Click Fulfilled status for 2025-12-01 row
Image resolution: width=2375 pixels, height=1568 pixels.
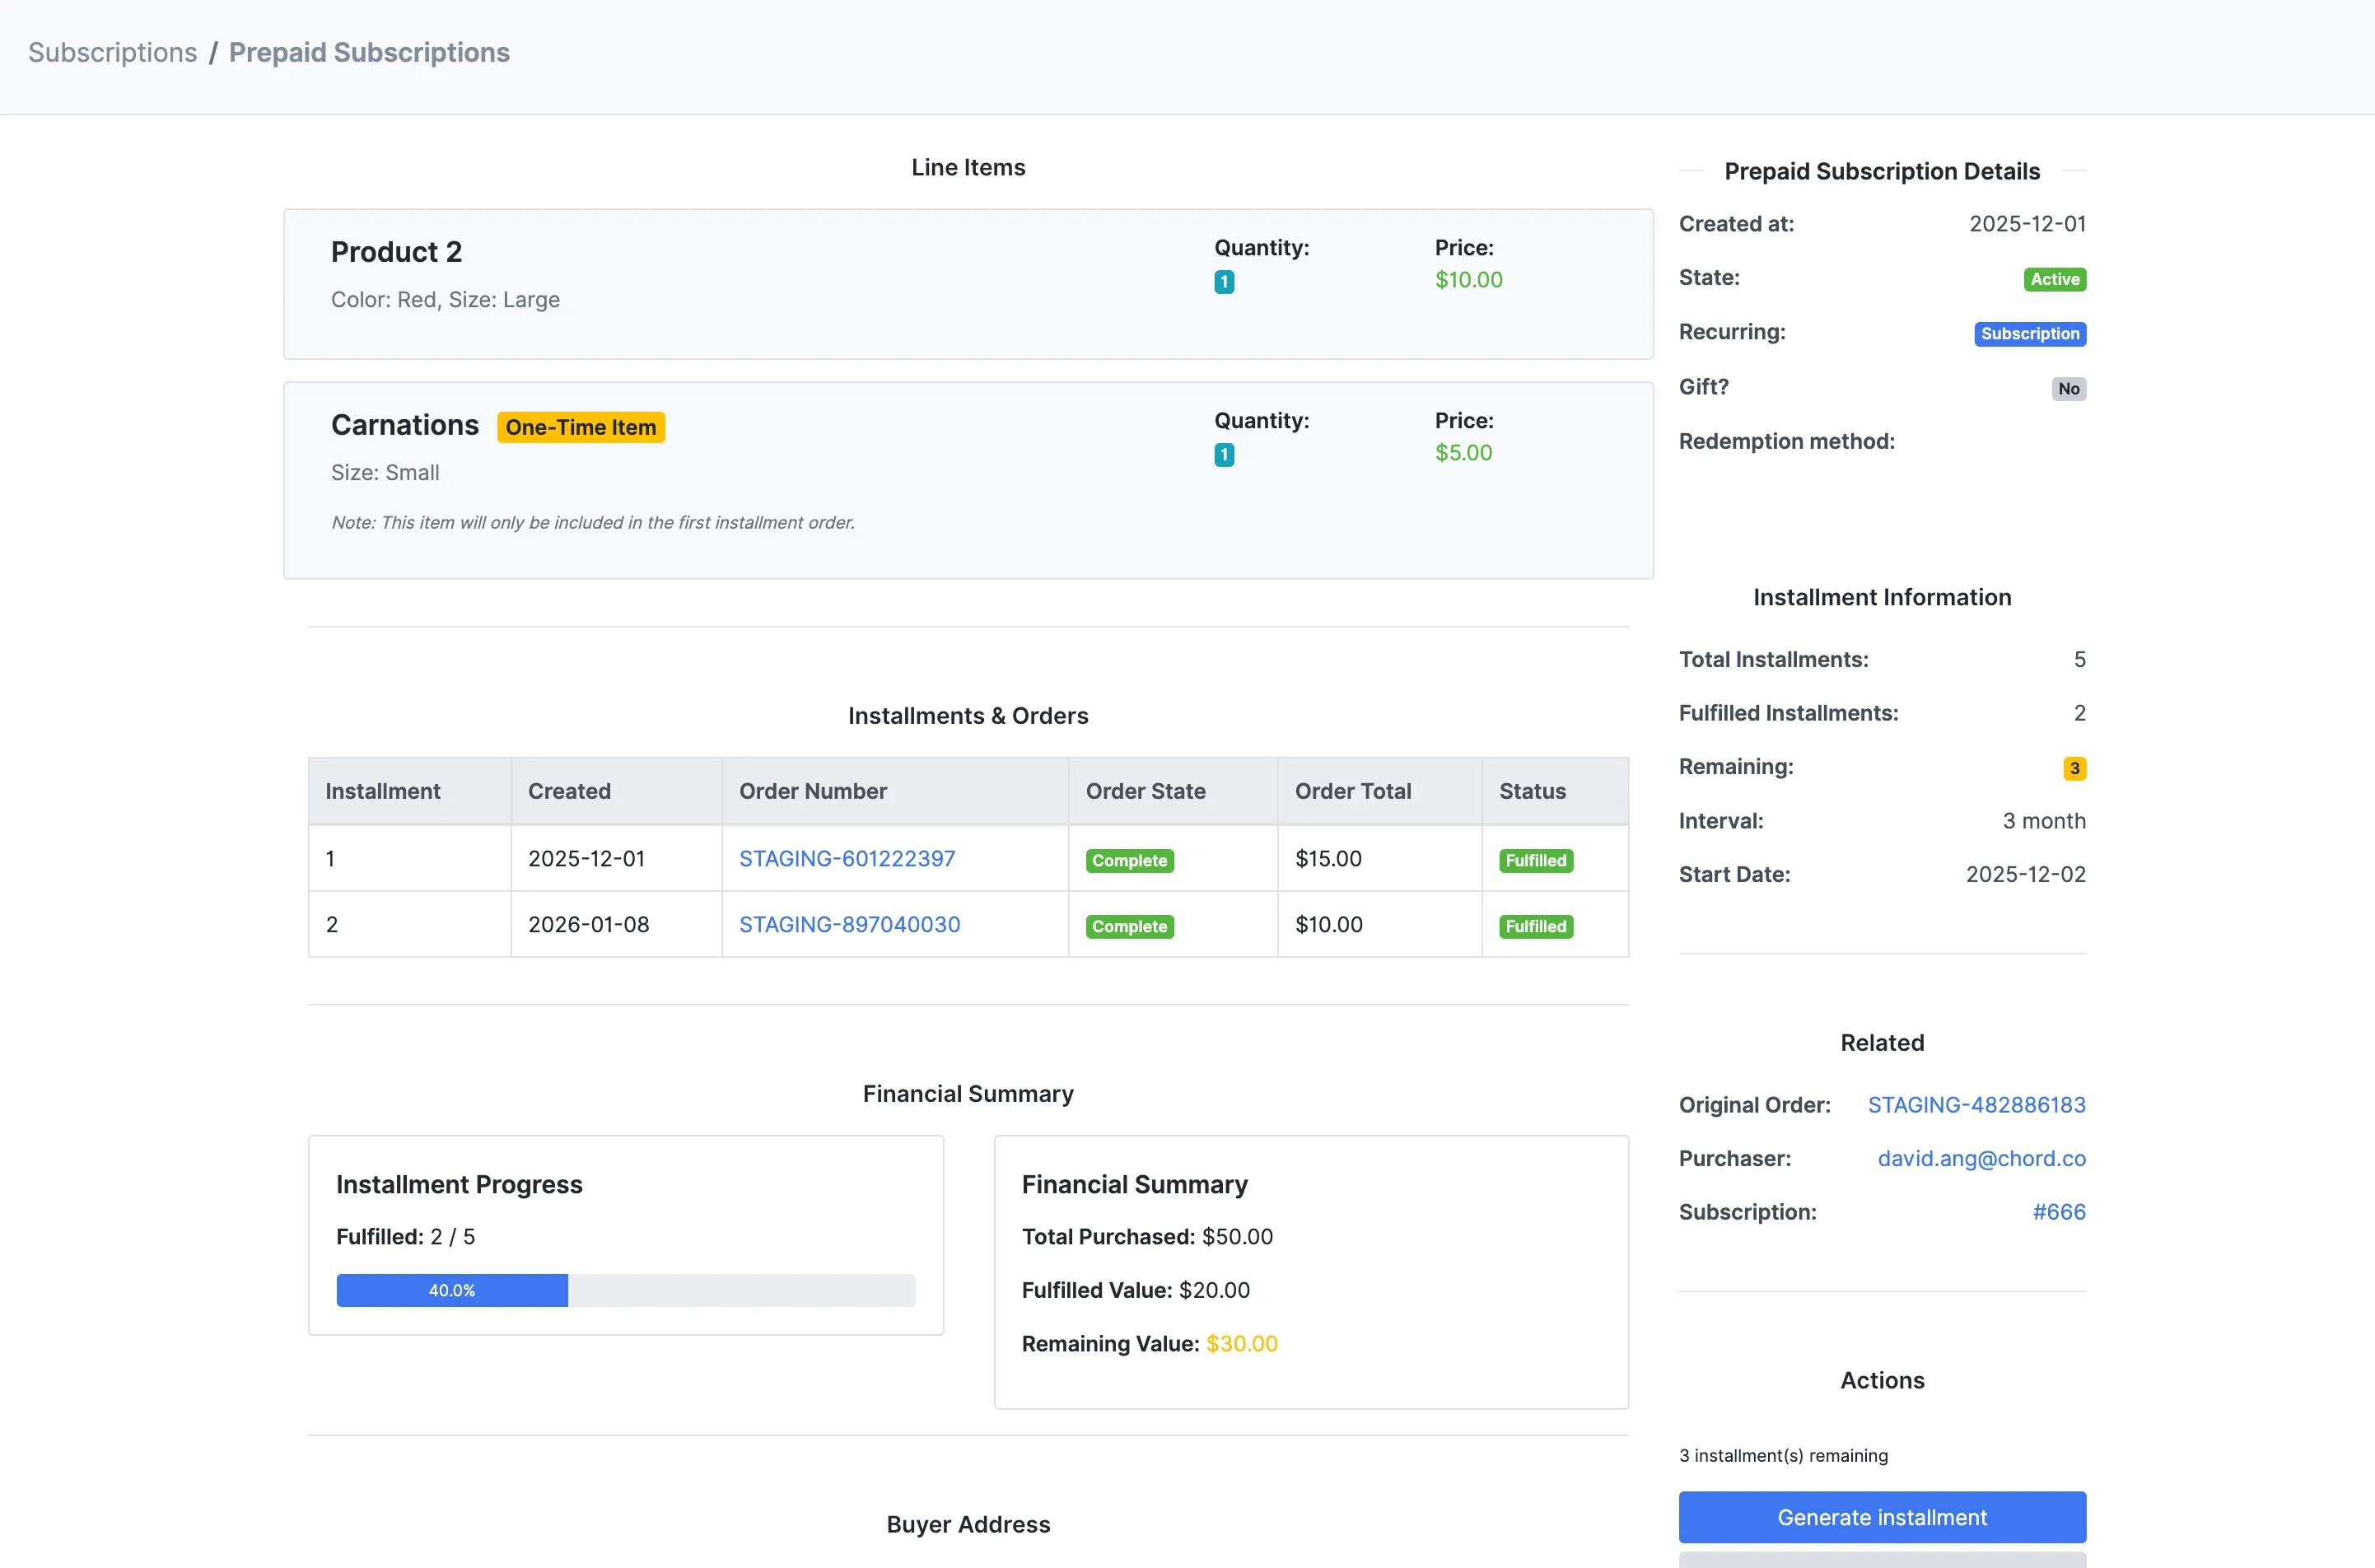coord(1535,860)
